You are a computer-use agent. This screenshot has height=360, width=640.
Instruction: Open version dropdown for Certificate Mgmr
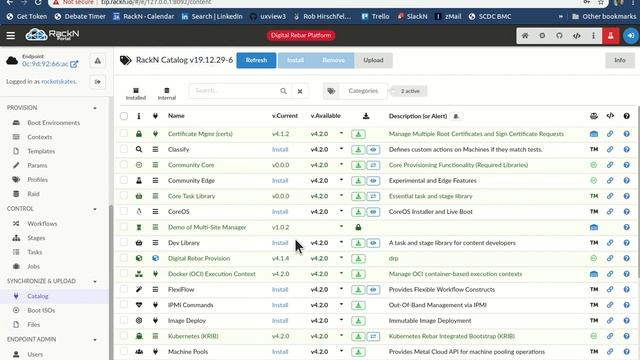pyautogui.click(x=341, y=133)
